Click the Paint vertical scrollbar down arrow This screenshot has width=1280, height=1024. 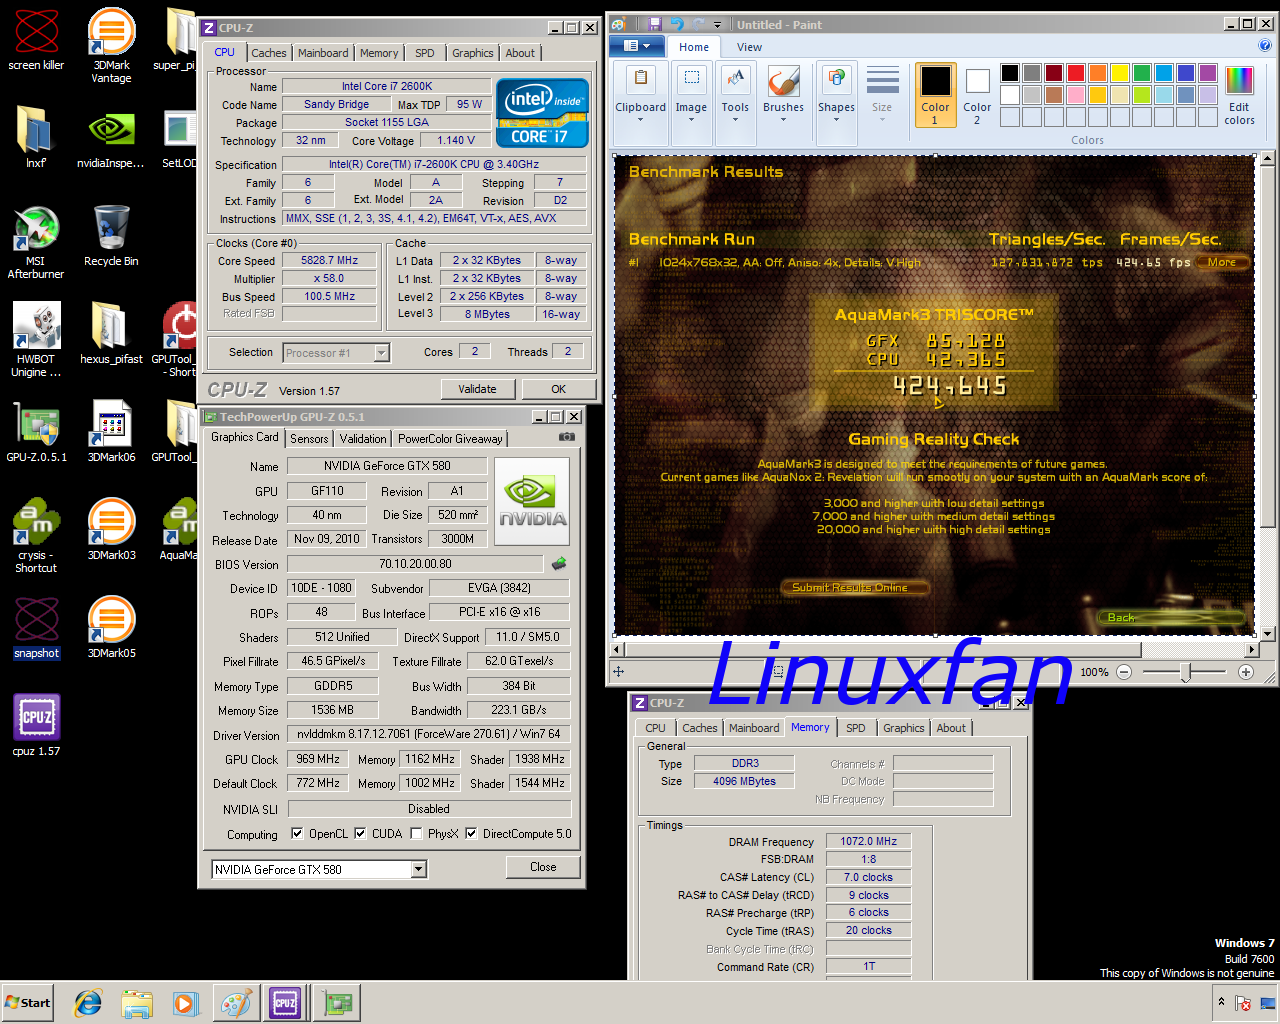(x=1268, y=633)
